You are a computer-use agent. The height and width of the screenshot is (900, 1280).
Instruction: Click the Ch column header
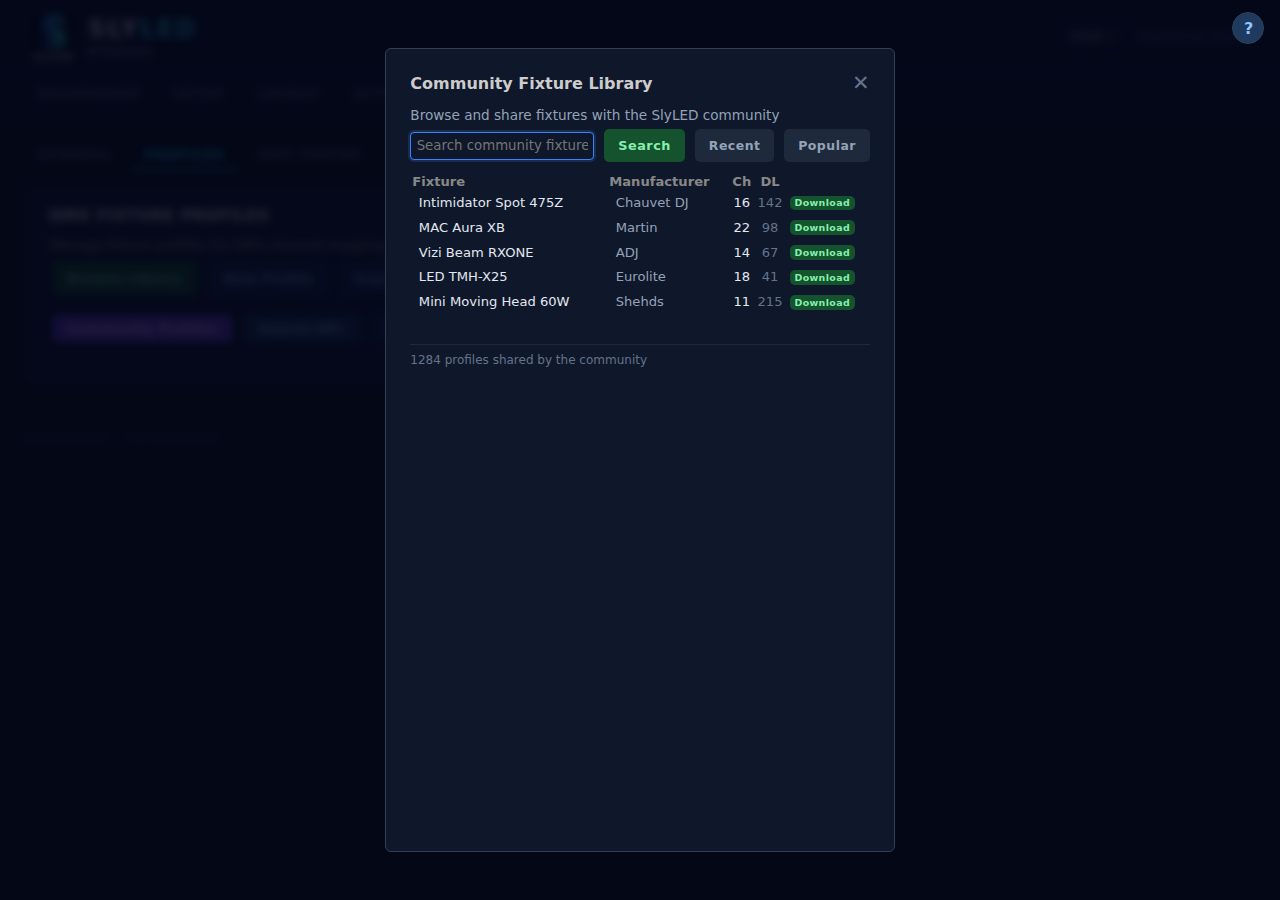(x=741, y=182)
